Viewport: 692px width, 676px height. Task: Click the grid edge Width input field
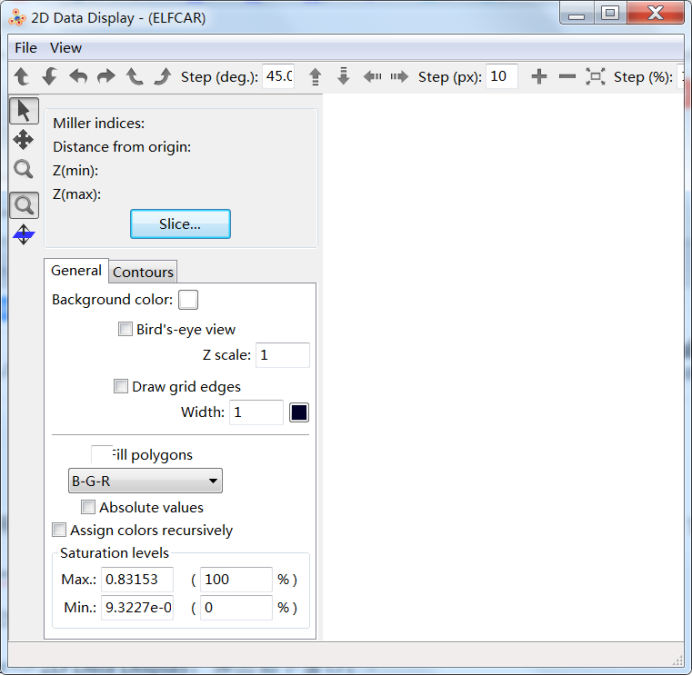coord(256,412)
